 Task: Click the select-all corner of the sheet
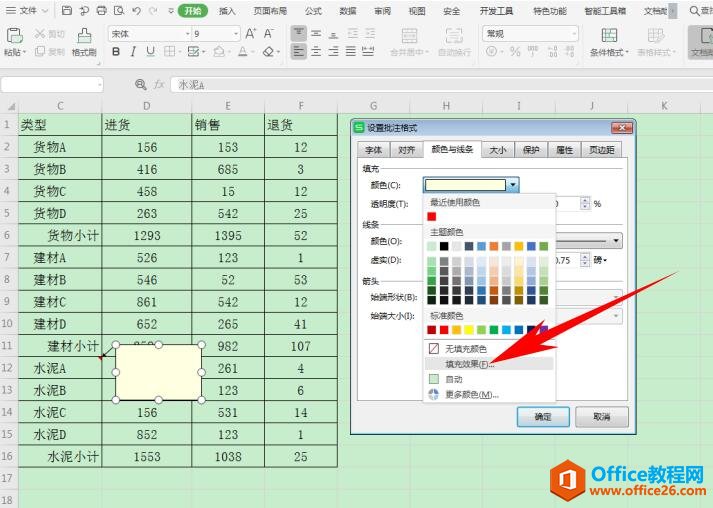pyautogui.click(x=10, y=106)
